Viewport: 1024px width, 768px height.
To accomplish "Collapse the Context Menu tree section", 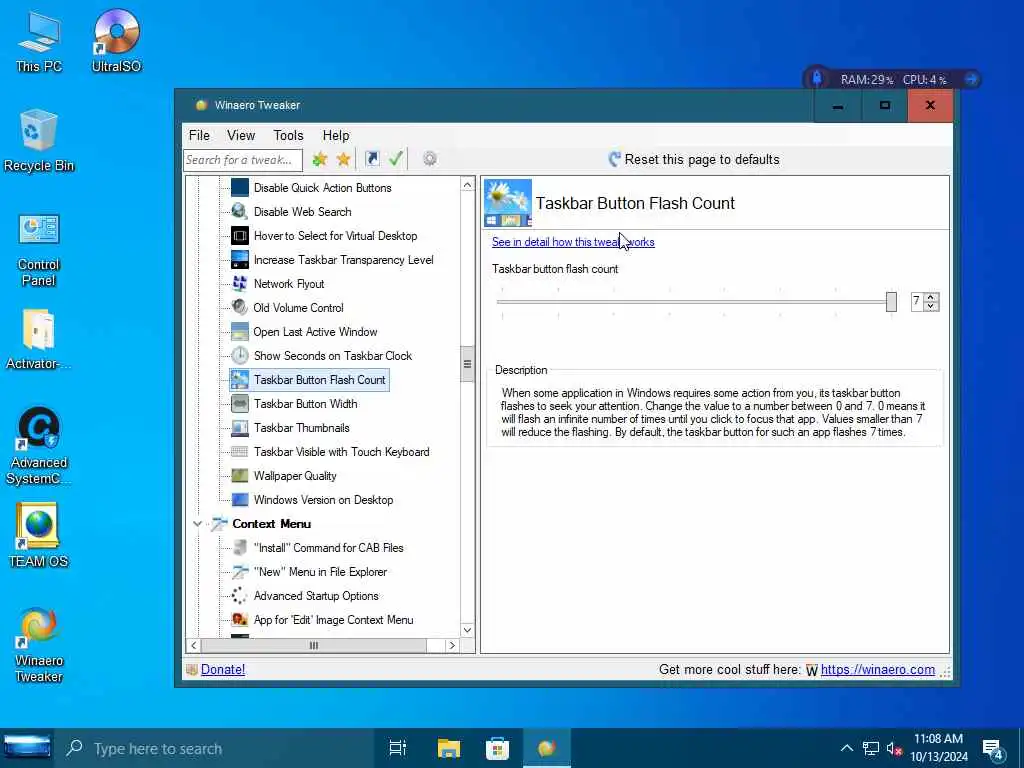I will click(197, 524).
